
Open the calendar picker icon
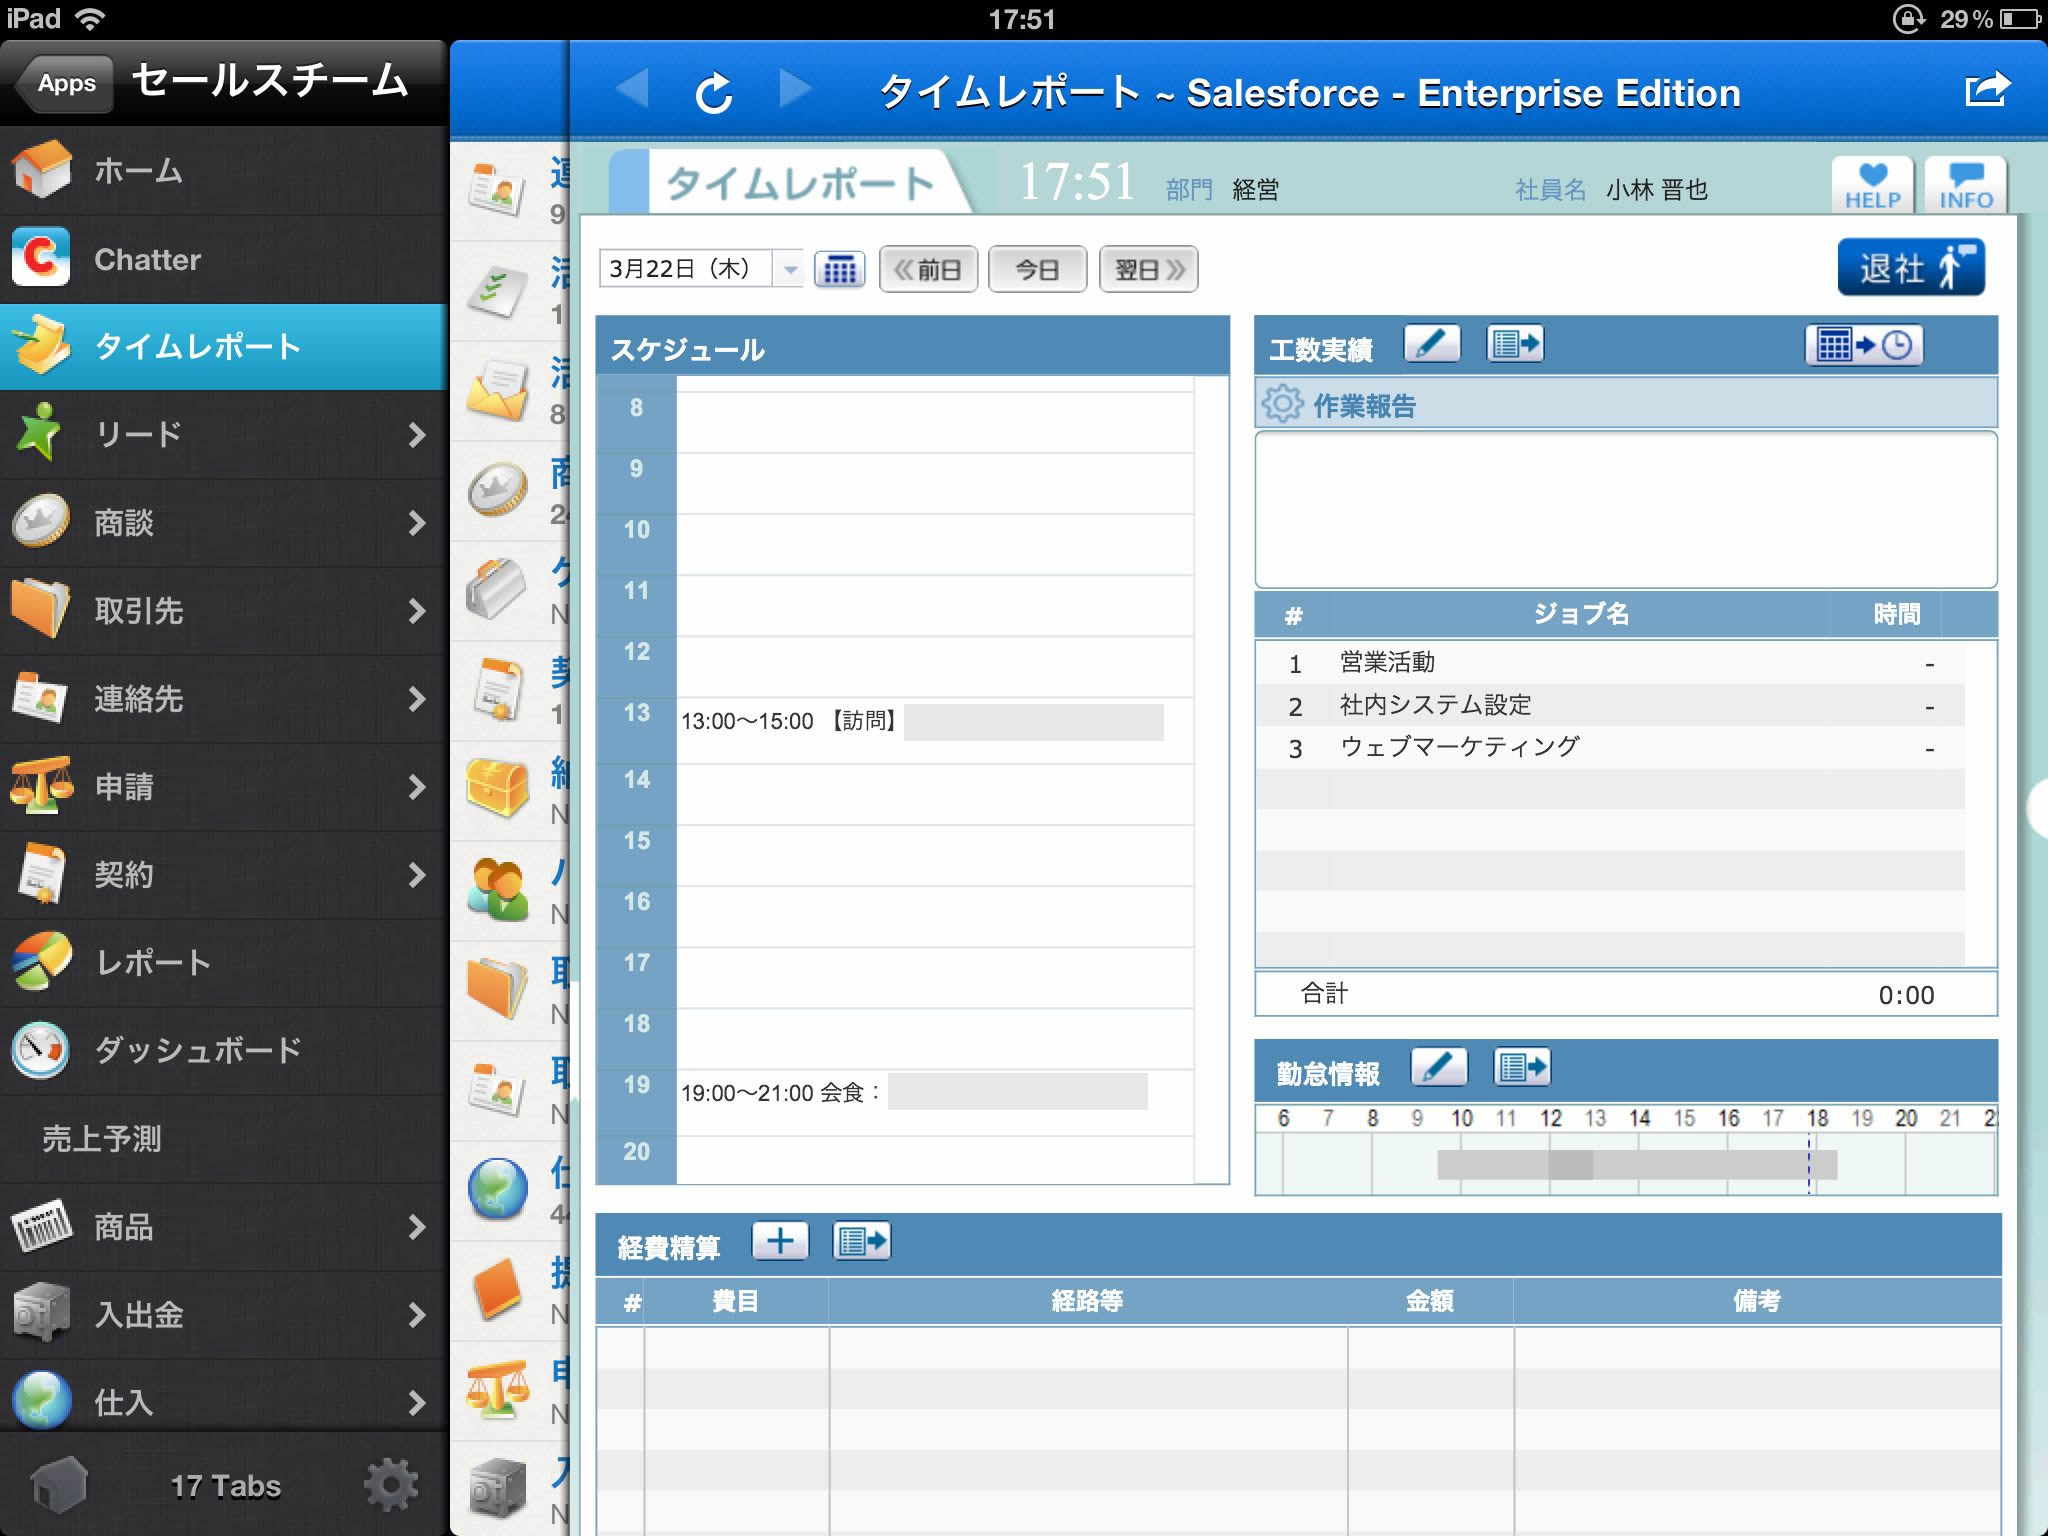click(839, 269)
